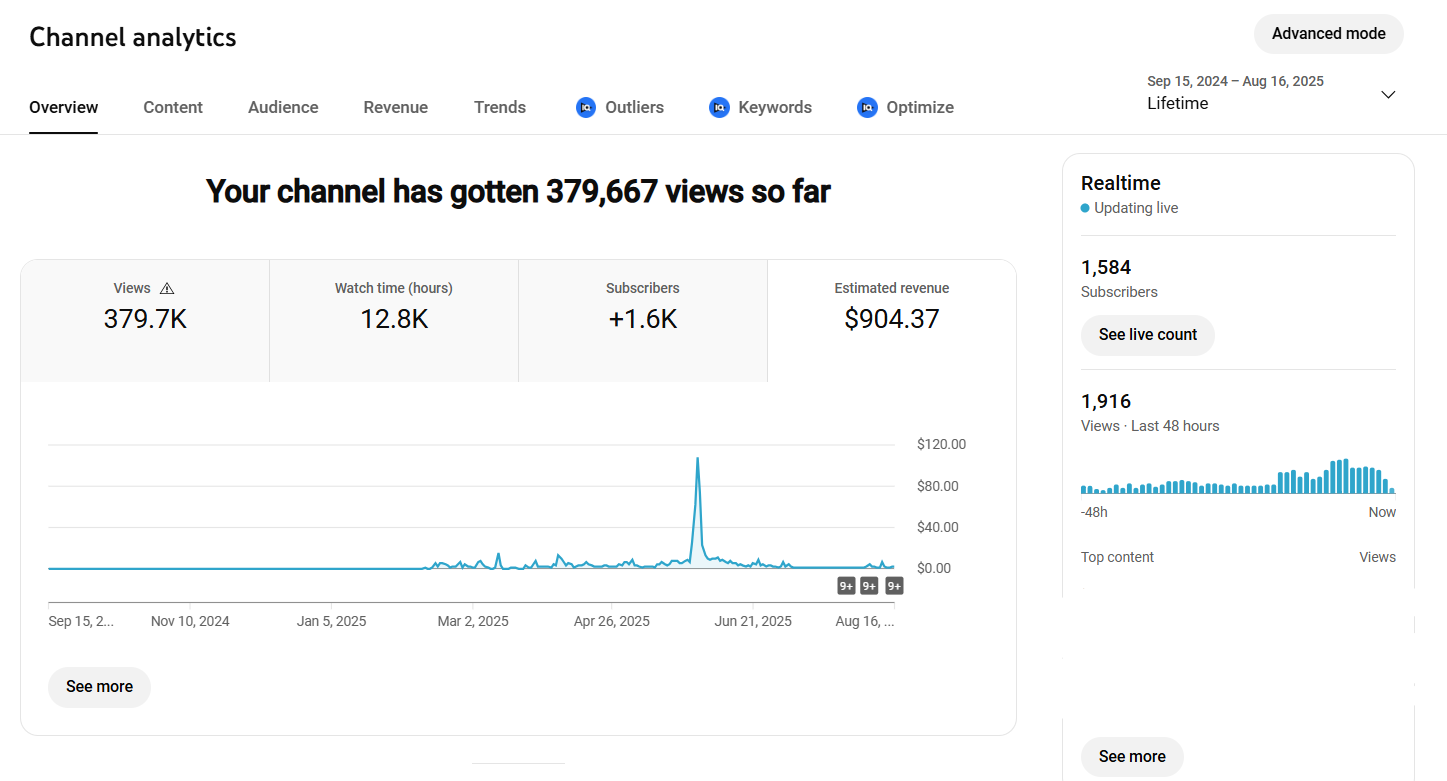This screenshot has width=1447, height=781.
Task: Open the rightmost 9+ video marker on chart
Action: pyautogui.click(x=894, y=586)
